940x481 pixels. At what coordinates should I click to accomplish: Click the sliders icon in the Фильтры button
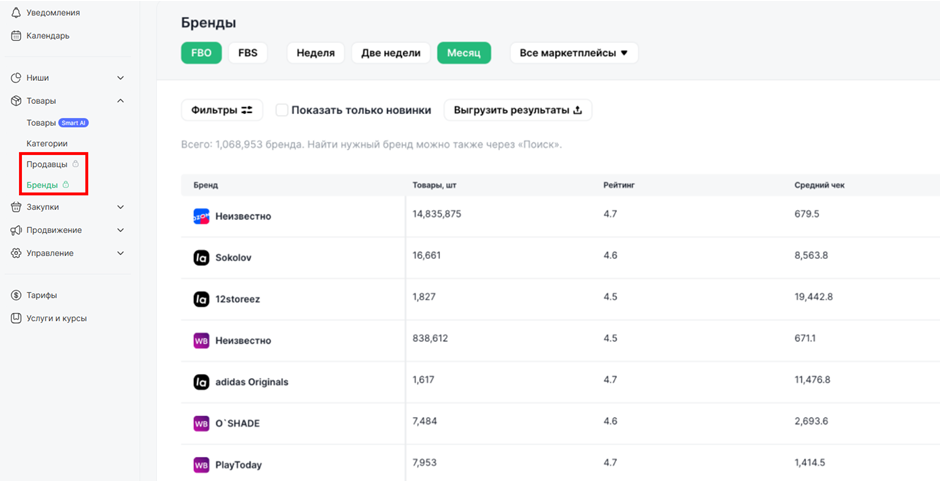tap(247, 110)
